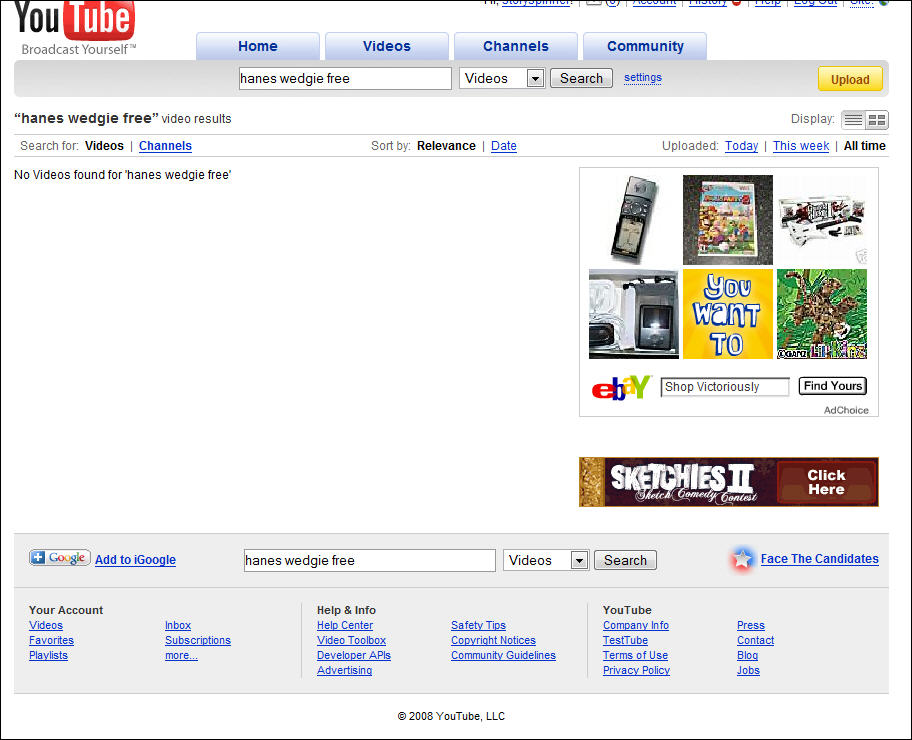Open the Videos tab

point(387,47)
